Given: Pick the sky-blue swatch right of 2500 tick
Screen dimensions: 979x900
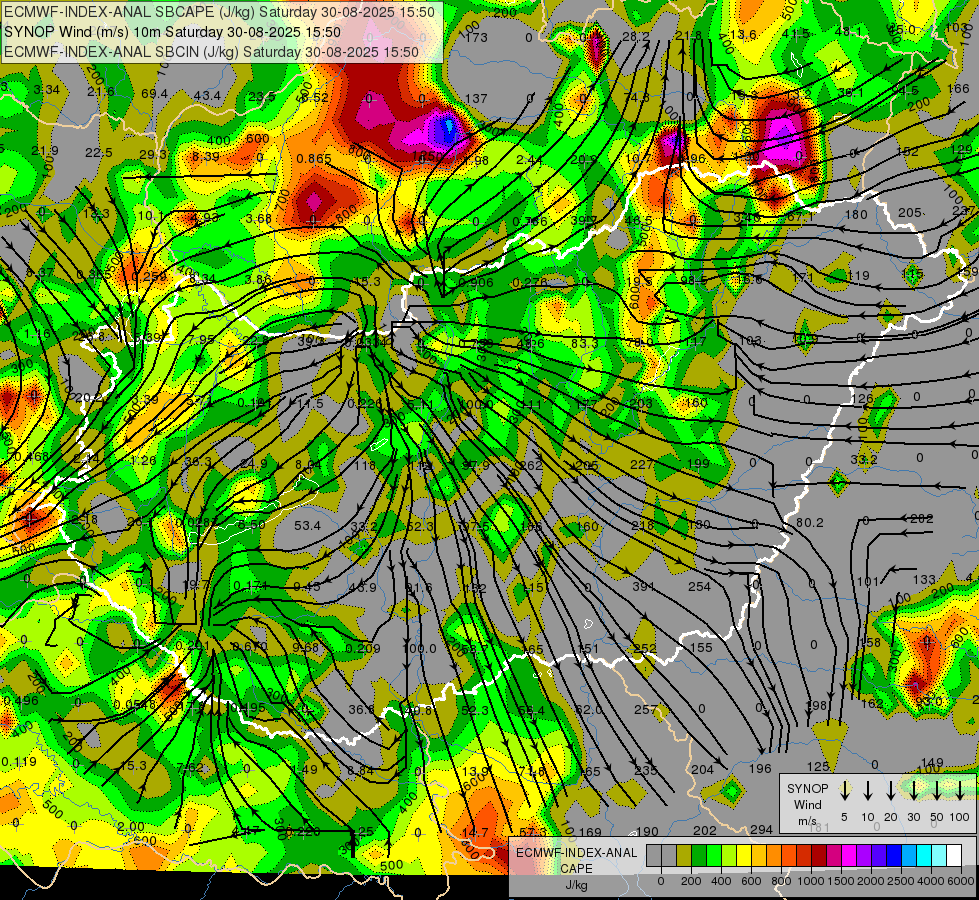Looking at the screenshot, I should [x=909, y=855].
